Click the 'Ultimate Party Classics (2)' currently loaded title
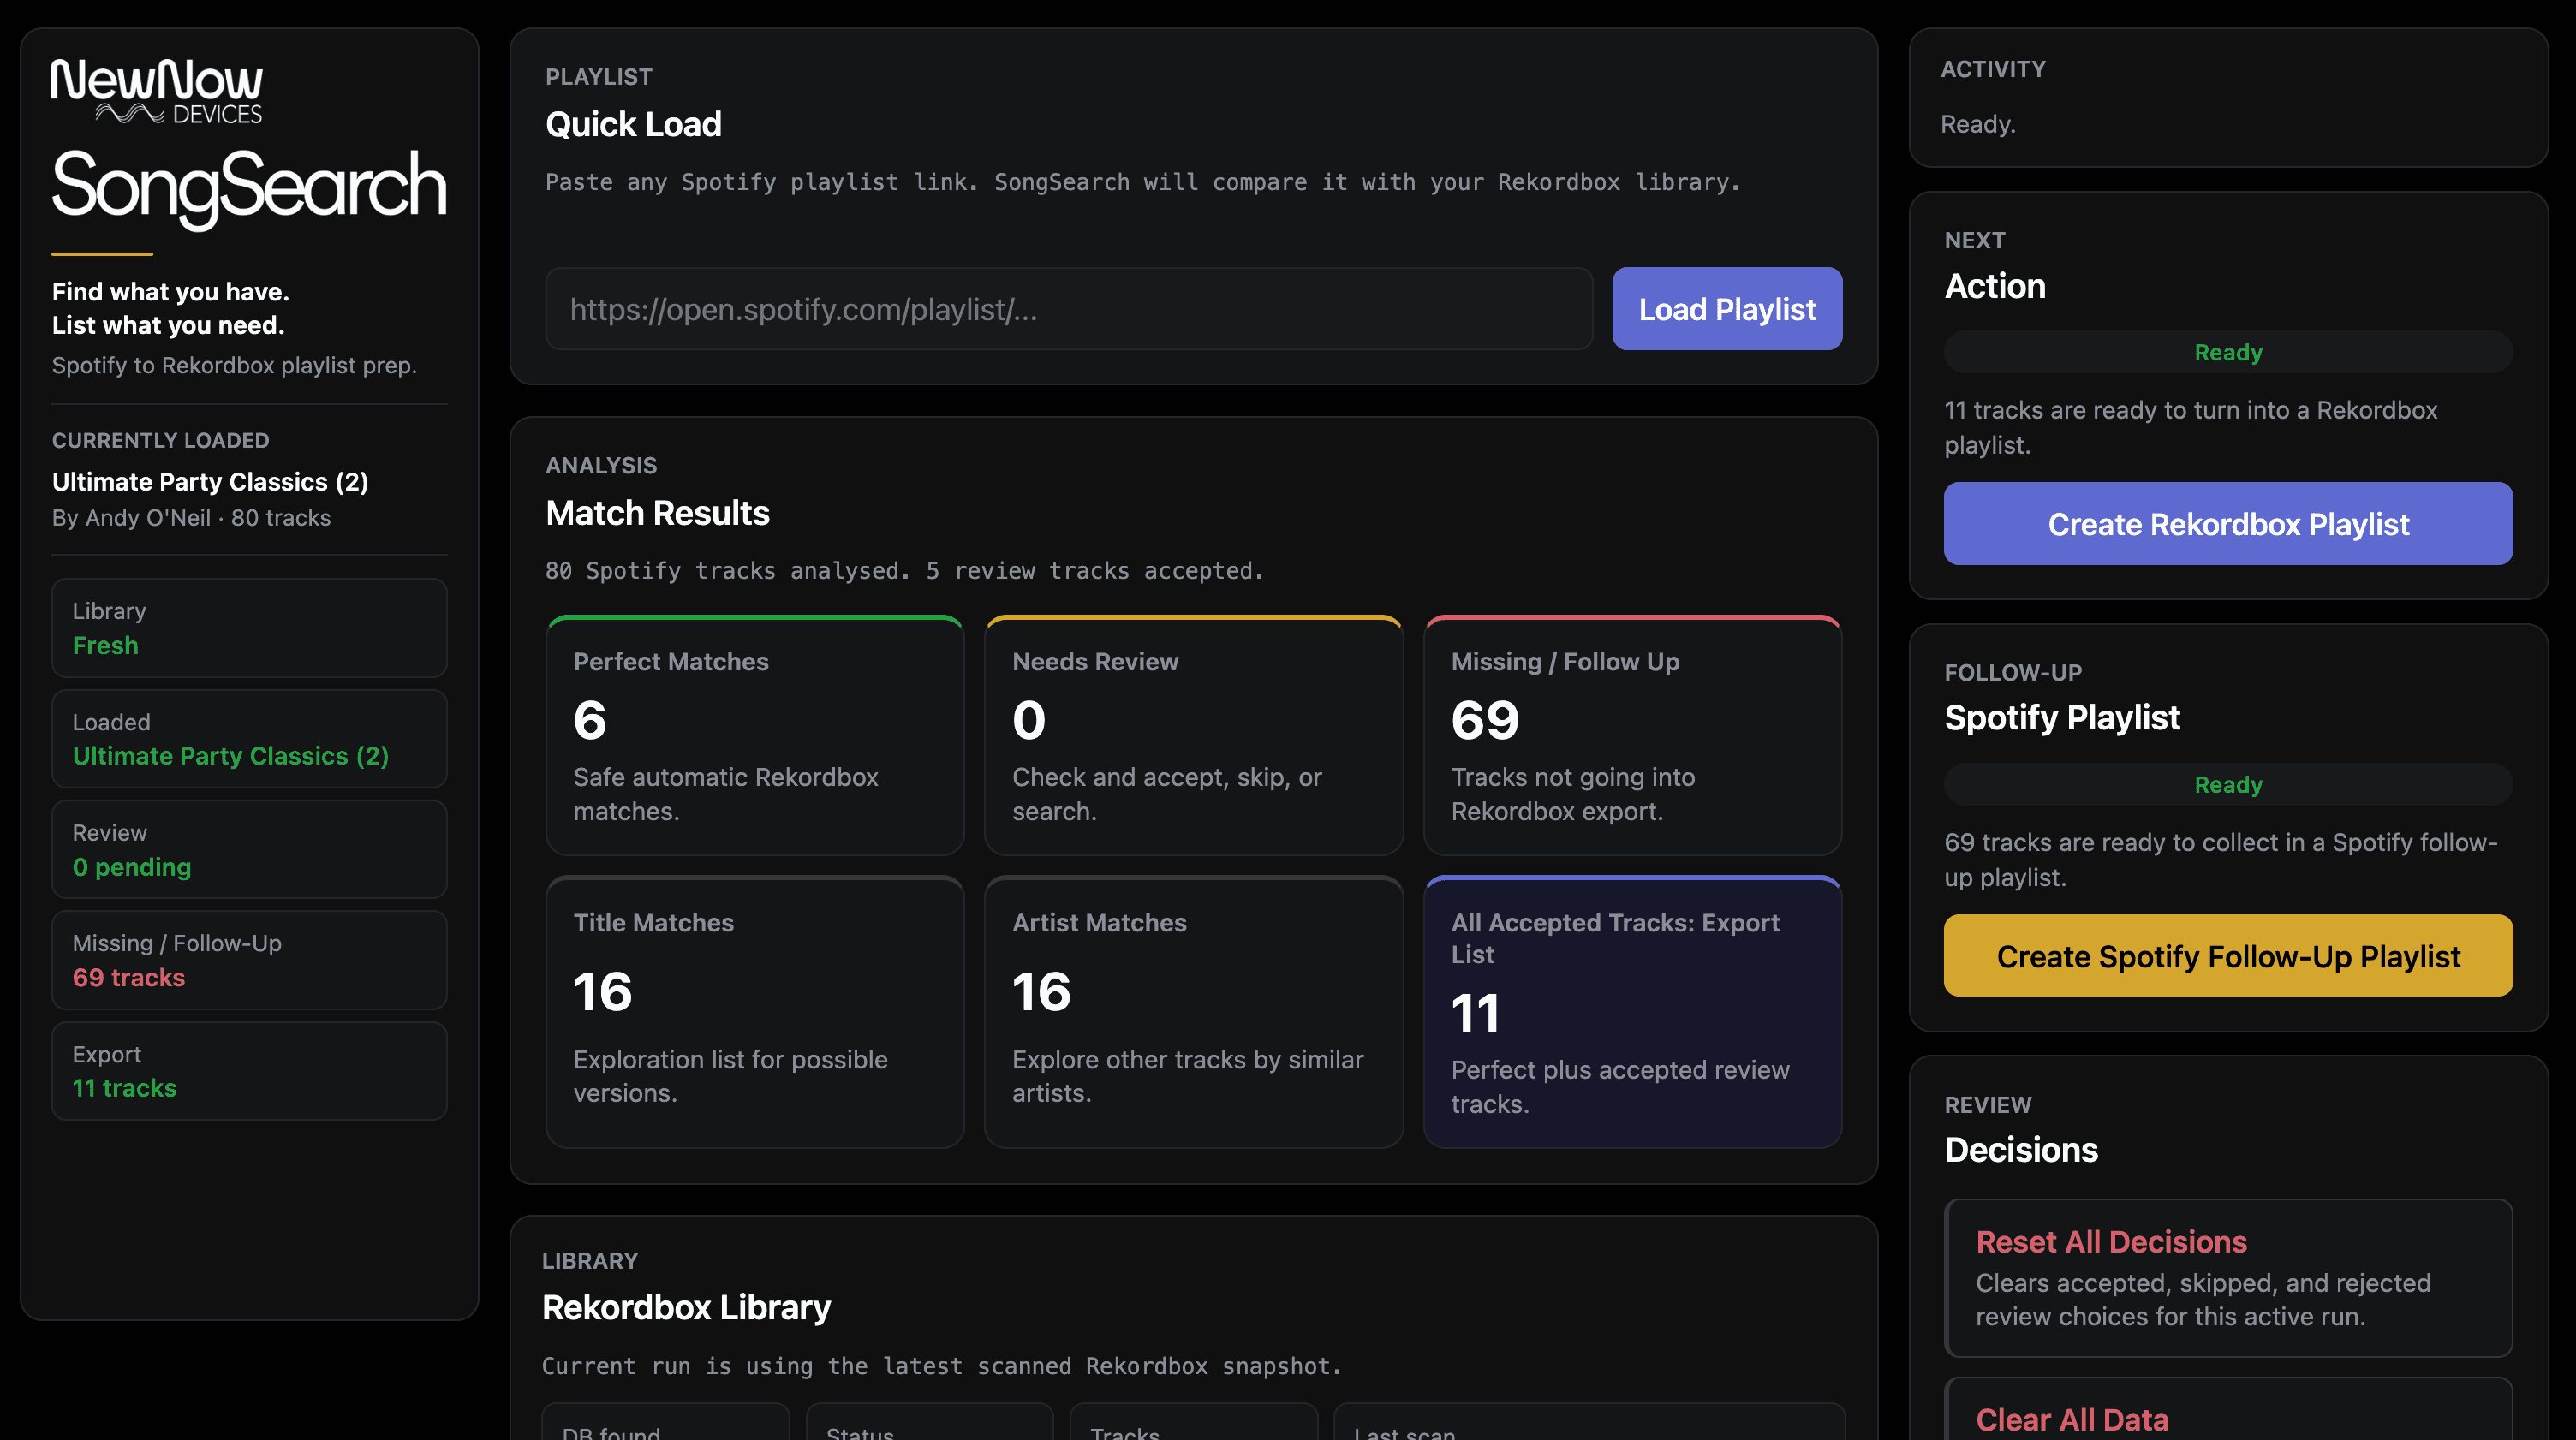This screenshot has height=1440, width=2576. [210, 482]
